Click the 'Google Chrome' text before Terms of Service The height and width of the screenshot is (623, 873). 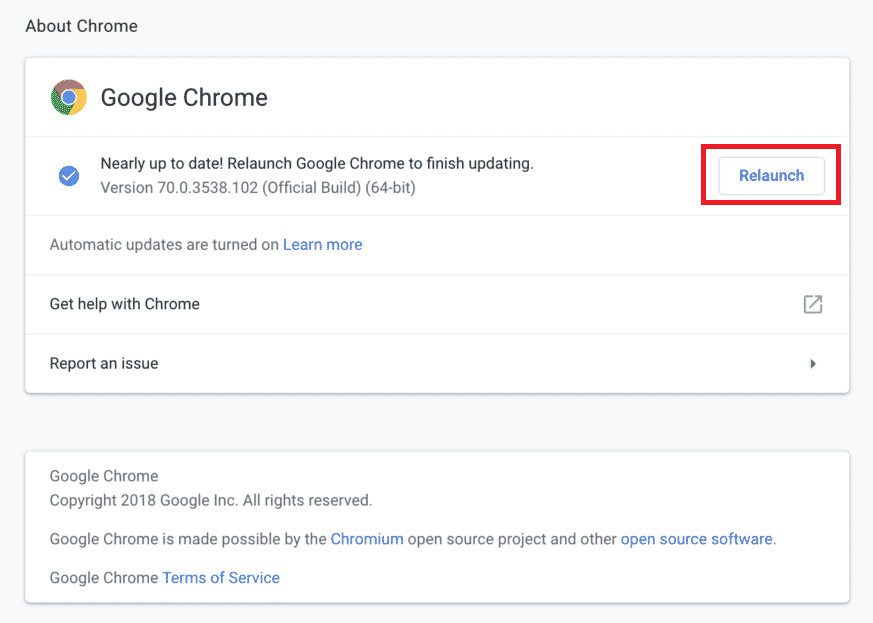coord(104,577)
